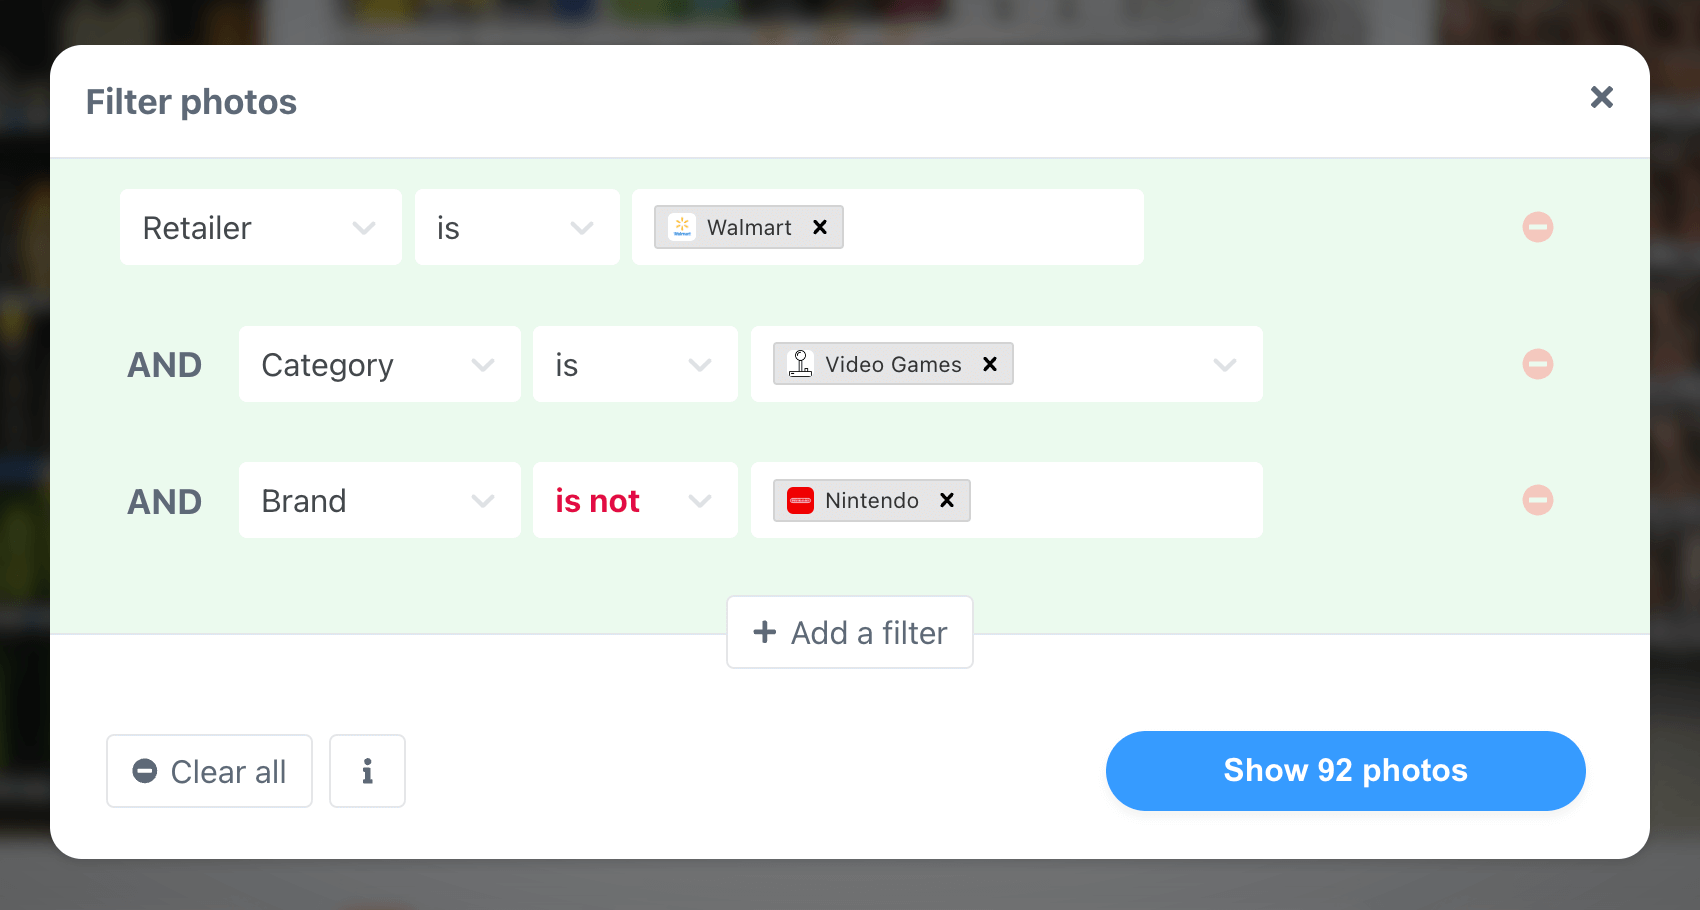The image size is (1700, 910).
Task: Delete the Brand filter row
Action: (1537, 500)
